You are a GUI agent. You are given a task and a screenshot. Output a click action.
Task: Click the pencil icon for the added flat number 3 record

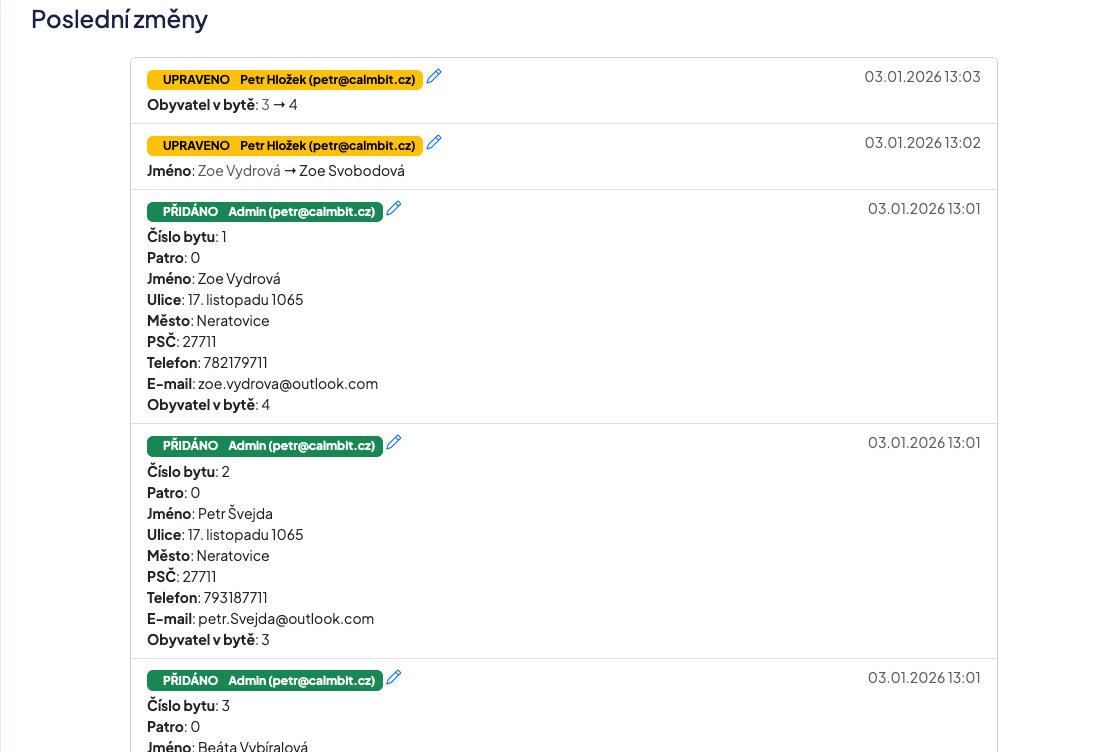tap(394, 678)
